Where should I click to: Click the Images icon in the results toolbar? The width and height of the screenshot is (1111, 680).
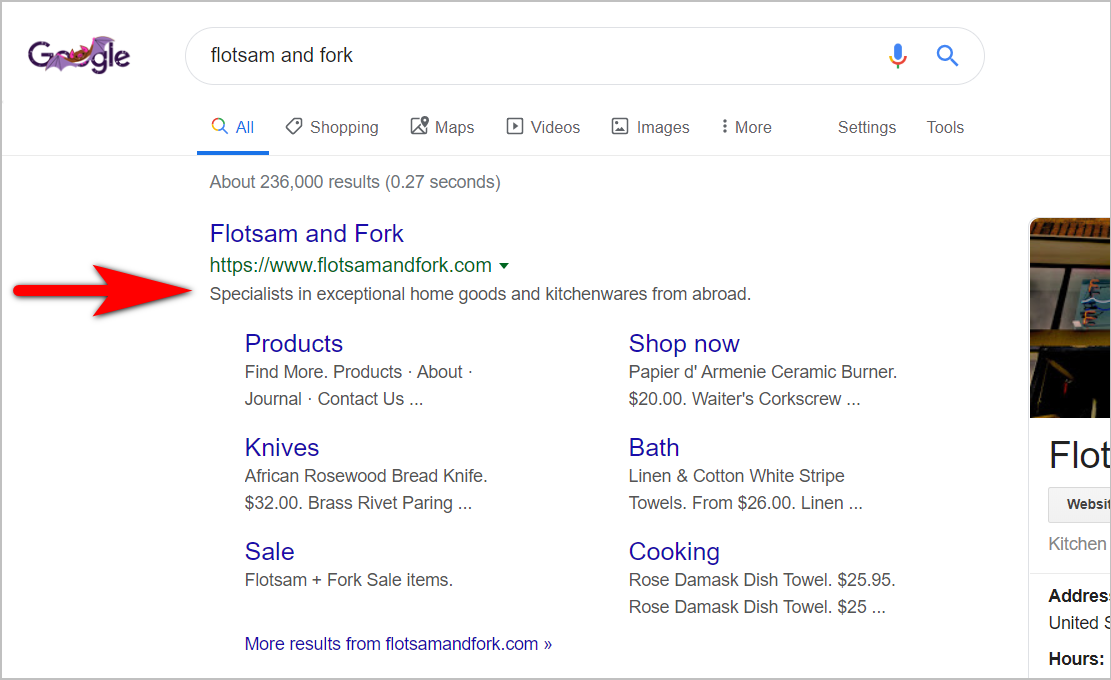point(623,126)
